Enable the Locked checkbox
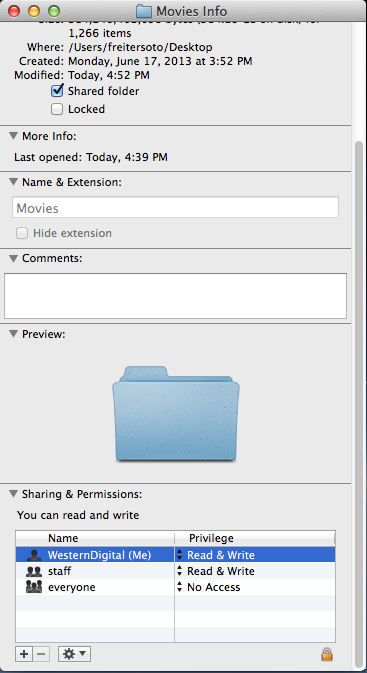Image resolution: width=367 pixels, height=673 pixels. (x=57, y=109)
